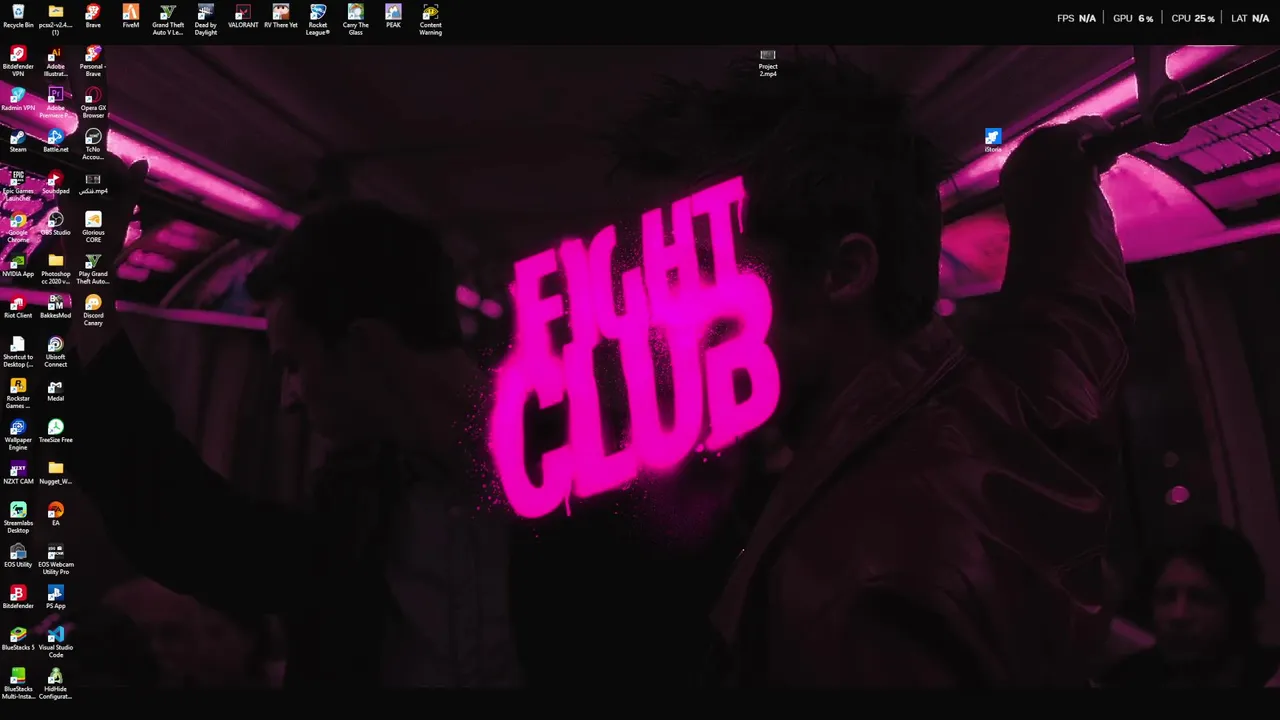Select the Rockstar Games Launcher icon

point(18,393)
